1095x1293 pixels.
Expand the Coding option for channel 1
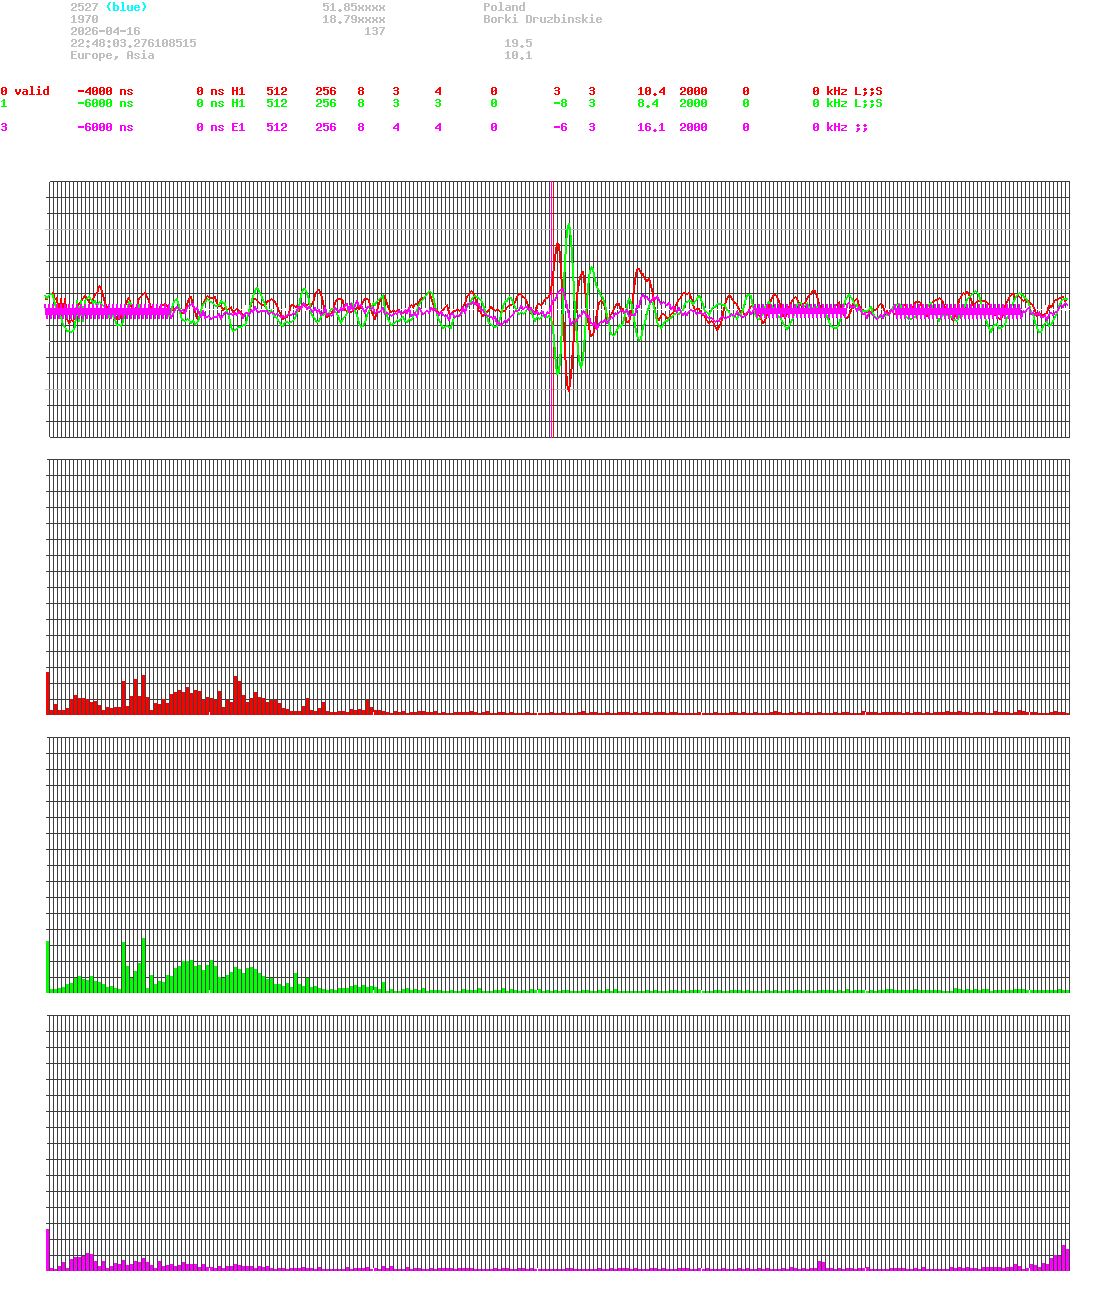[592, 103]
